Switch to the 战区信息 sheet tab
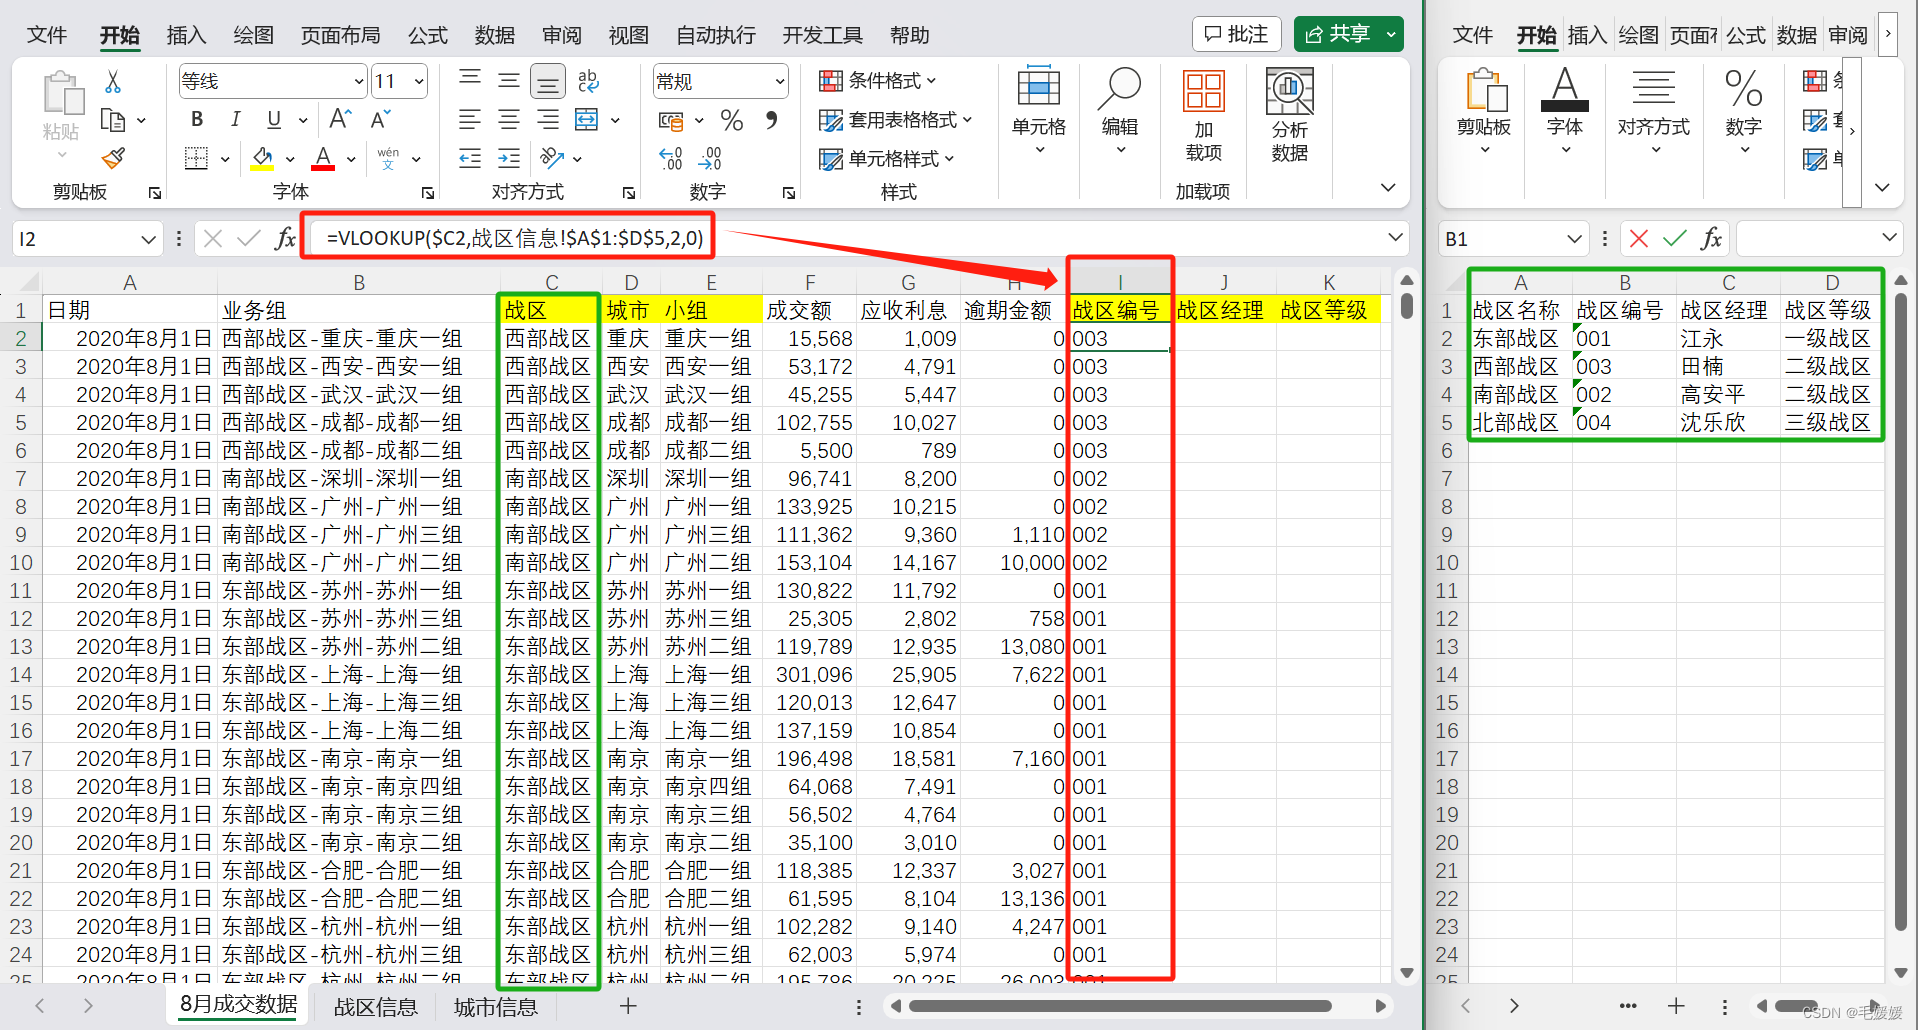Image resolution: width=1918 pixels, height=1030 pixels. point(376,1007)
